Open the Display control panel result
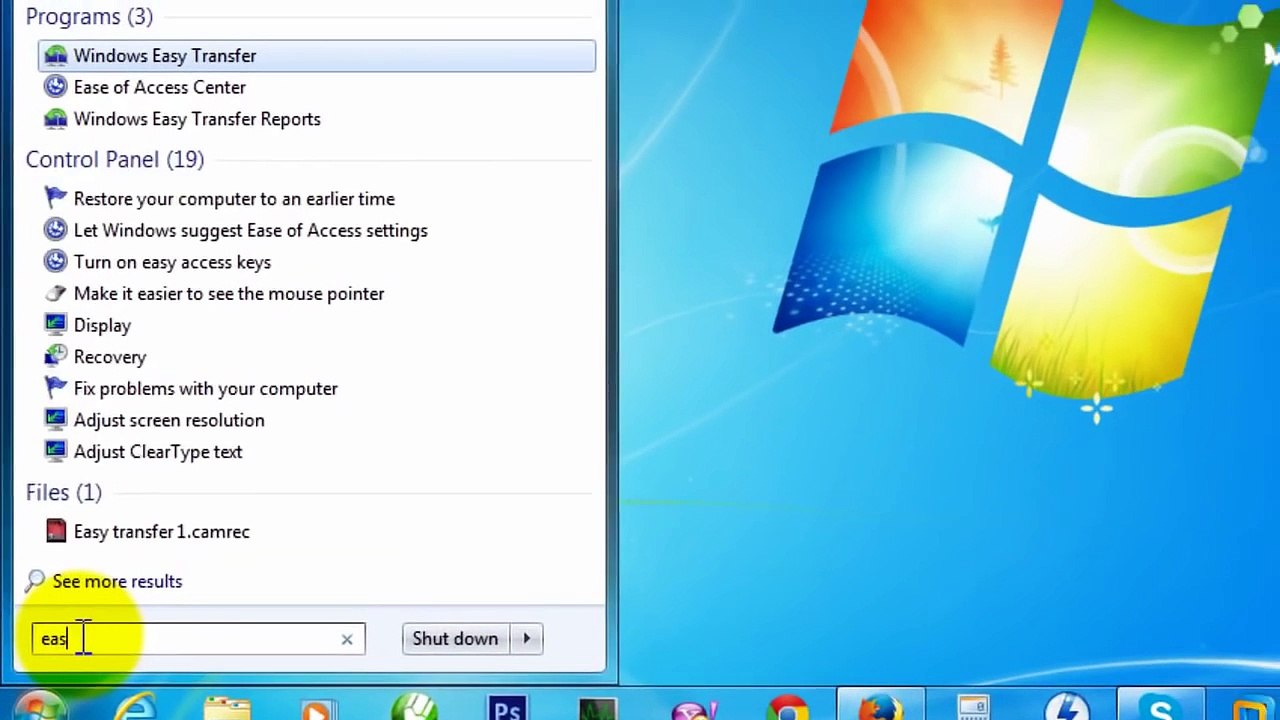The height and width of the screenshot is (720, 1280). [x=102, y=325]
